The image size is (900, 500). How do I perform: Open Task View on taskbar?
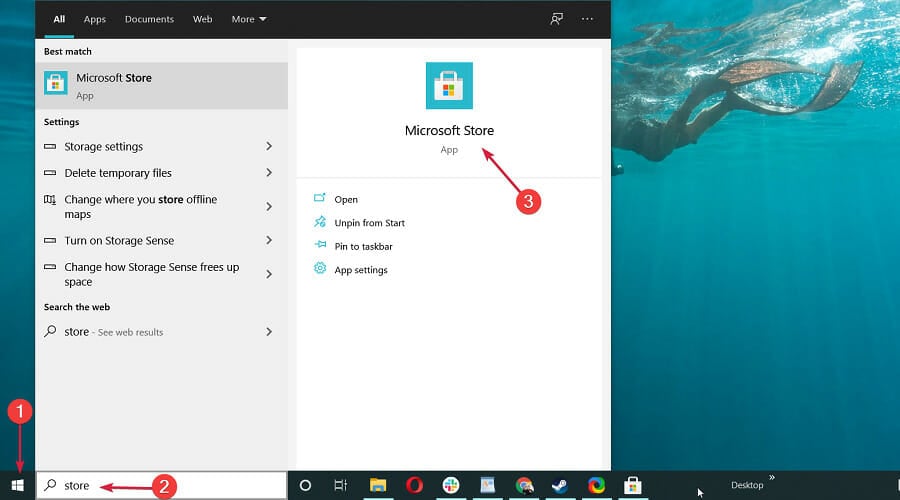coord(340,485)
